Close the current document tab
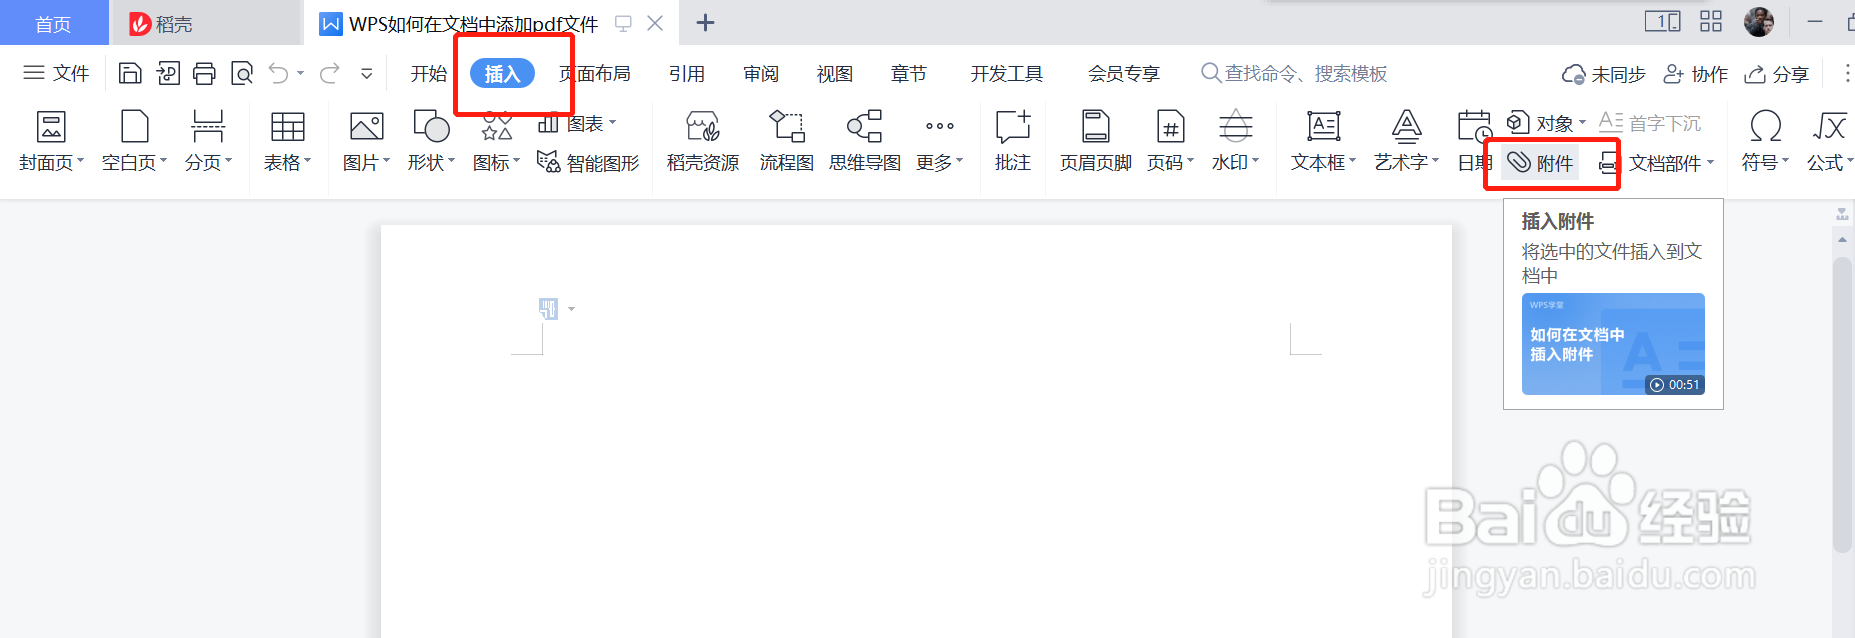The height and width of the screenshot is (638, 1855). point(655,23)
